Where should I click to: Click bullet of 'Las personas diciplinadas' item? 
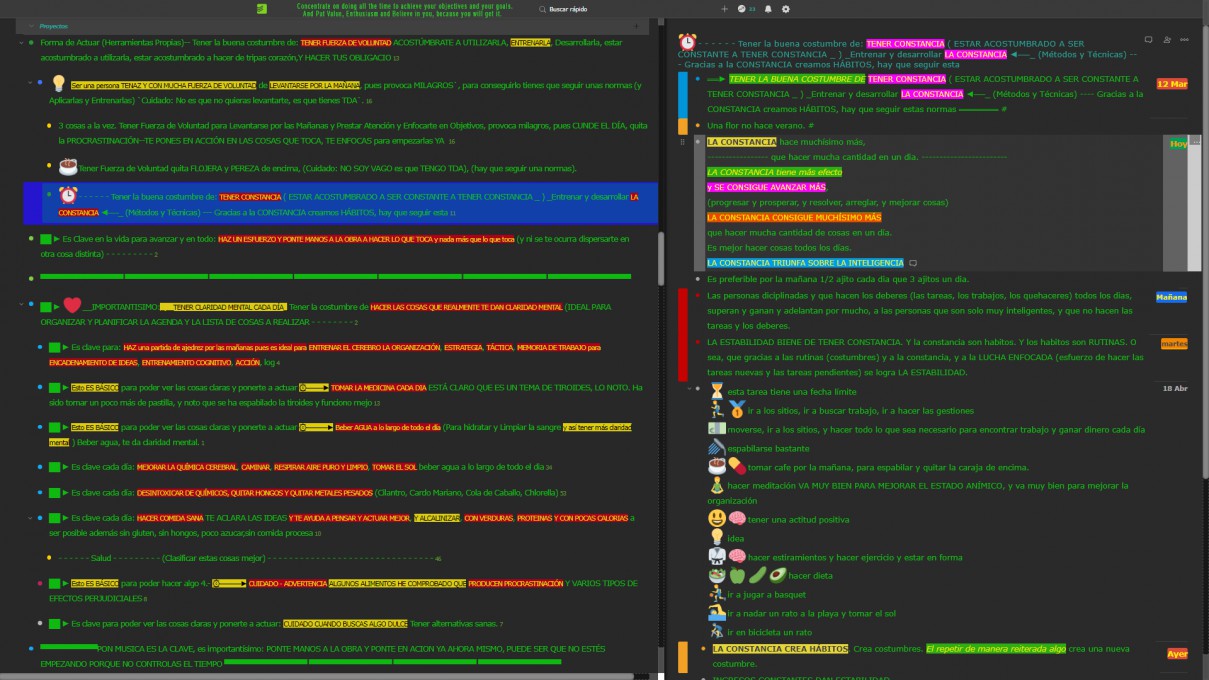697,296
